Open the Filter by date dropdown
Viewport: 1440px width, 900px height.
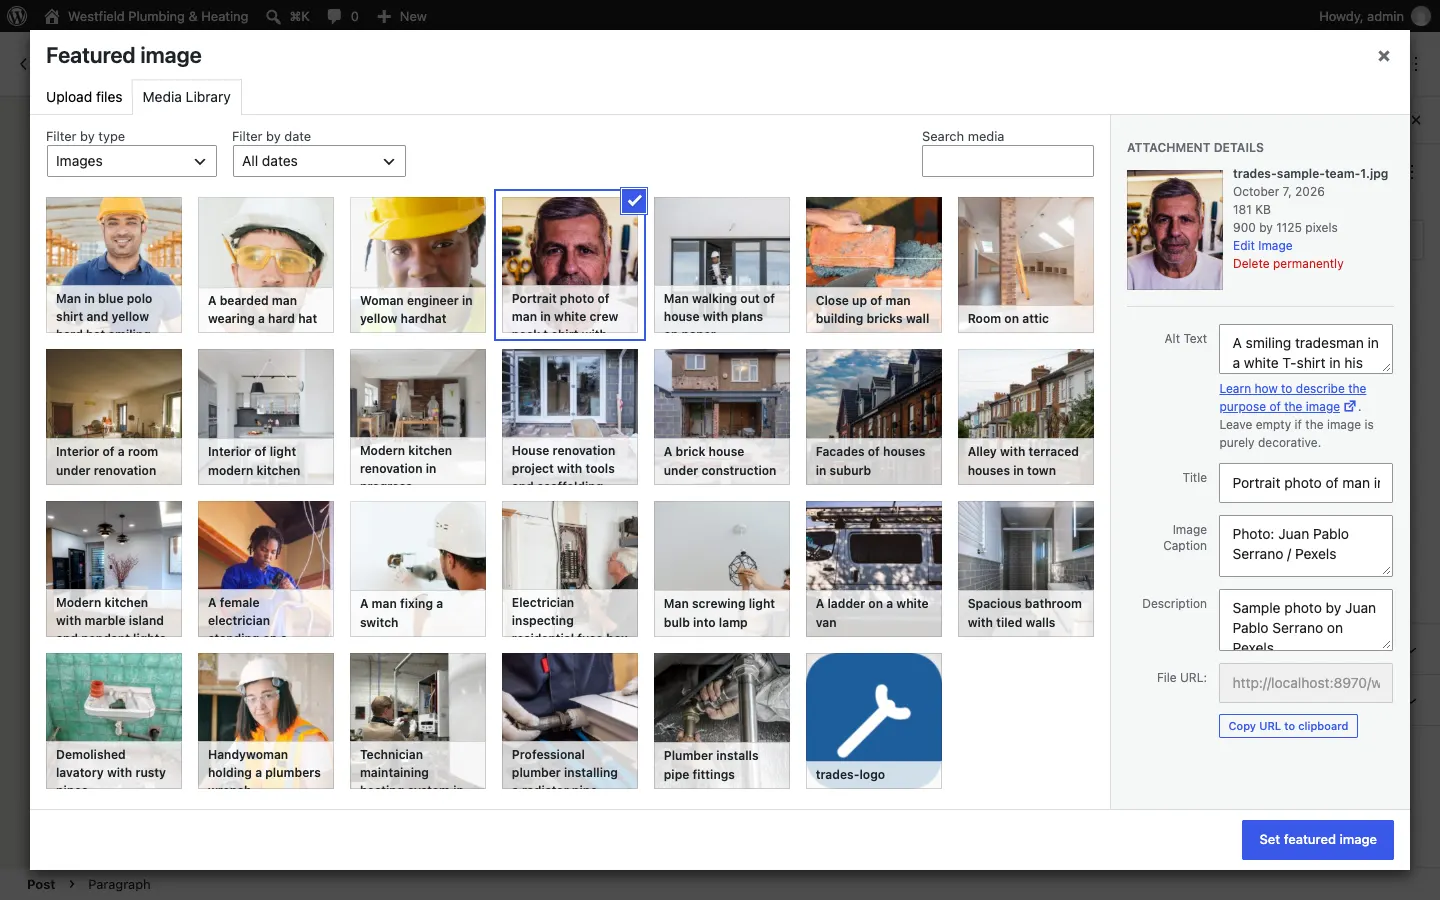click(319, 161)
